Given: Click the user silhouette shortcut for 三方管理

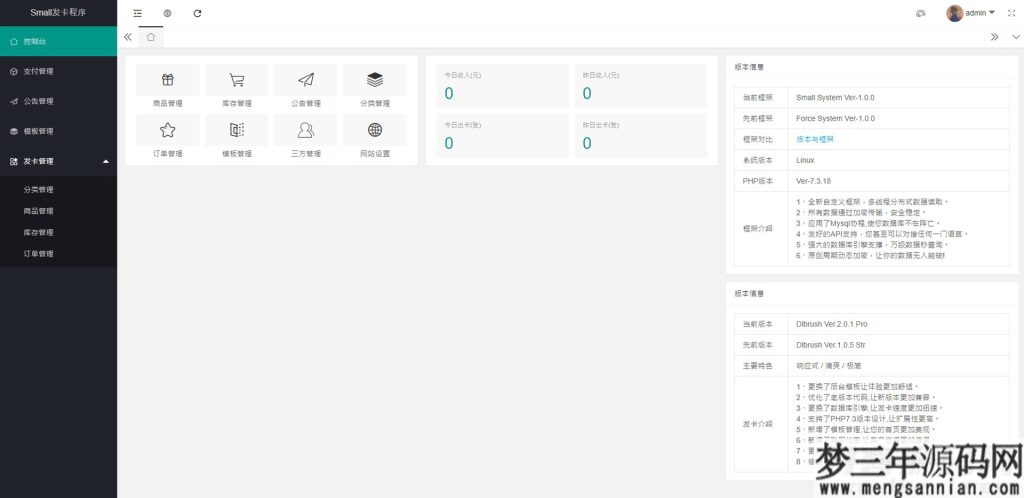Looking at the screenshot, I should tap(306, 130).
